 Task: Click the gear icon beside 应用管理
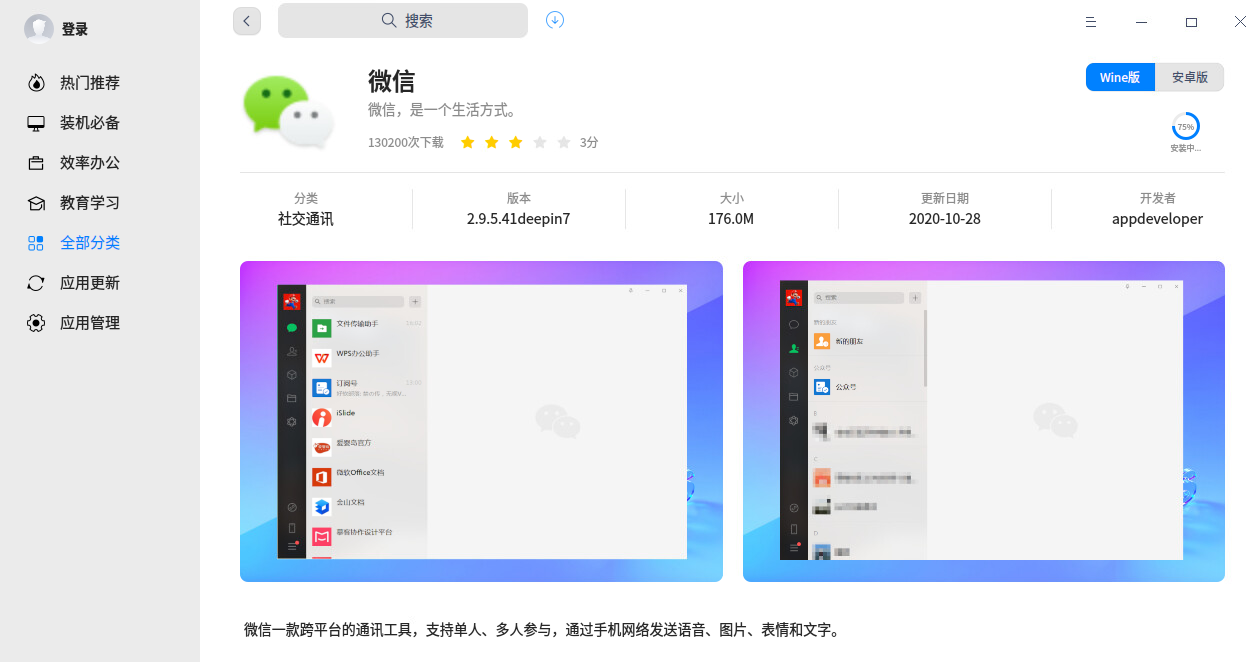[x=36, y=323]
